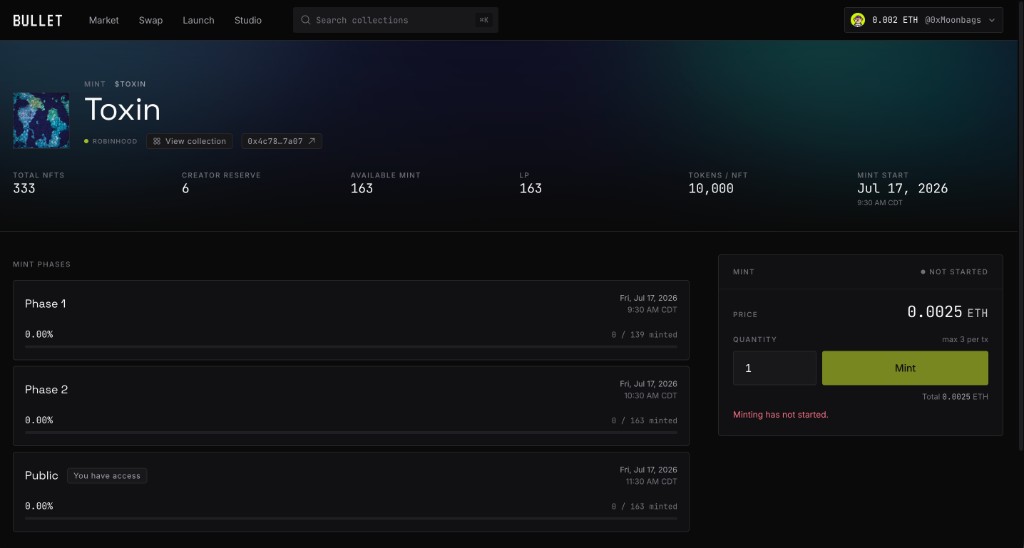Viewport: 1024px width, 548px height.
Task: Click the Tokens / NFT value 10,000
Action: click(x=711, y=188)
